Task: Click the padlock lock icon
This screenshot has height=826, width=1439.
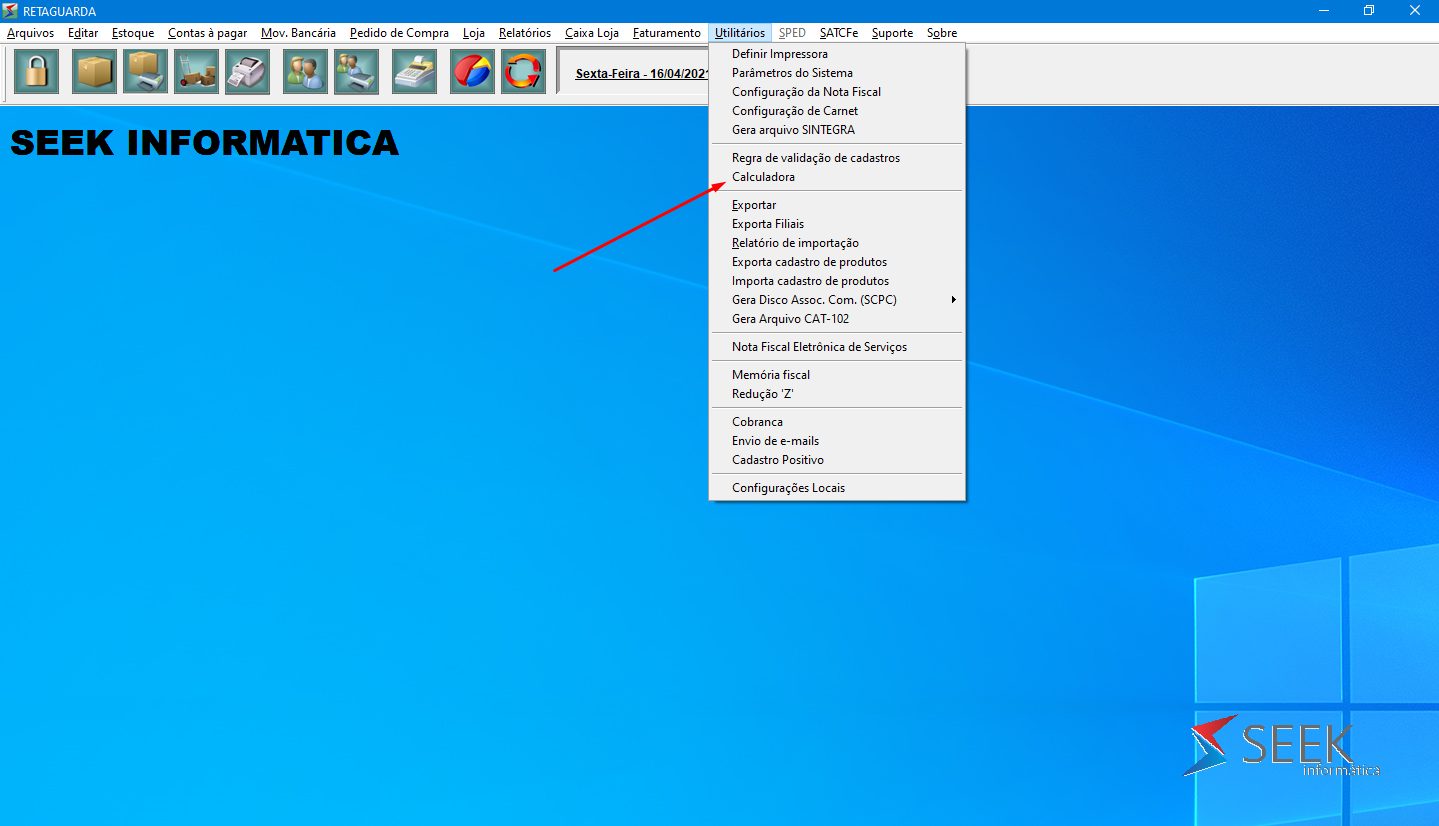Action: (x=37, y=72)
